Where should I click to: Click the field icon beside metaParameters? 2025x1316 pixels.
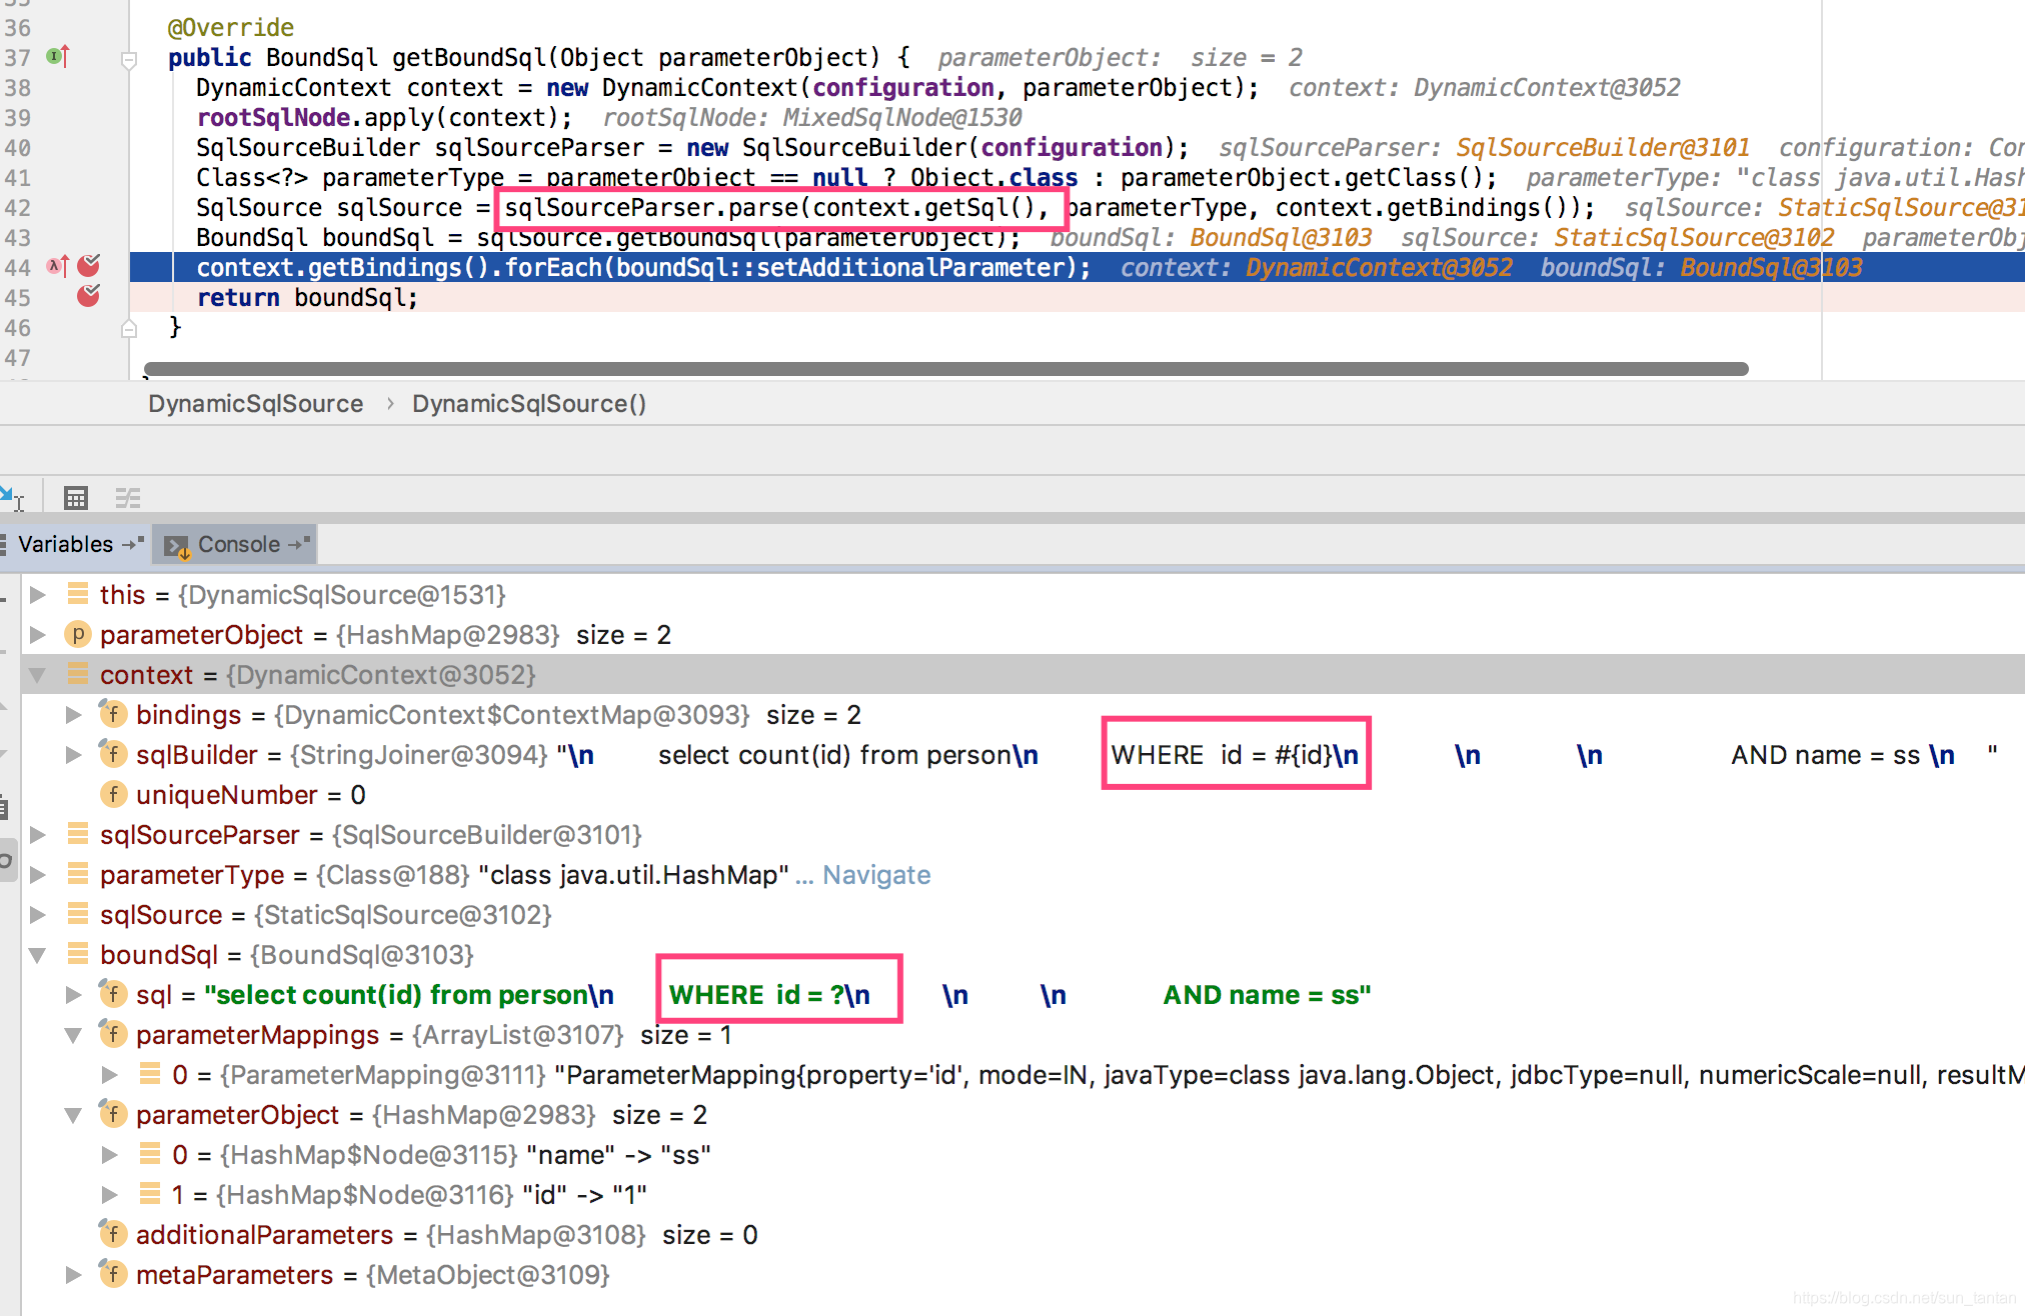tap(113, 1274)
